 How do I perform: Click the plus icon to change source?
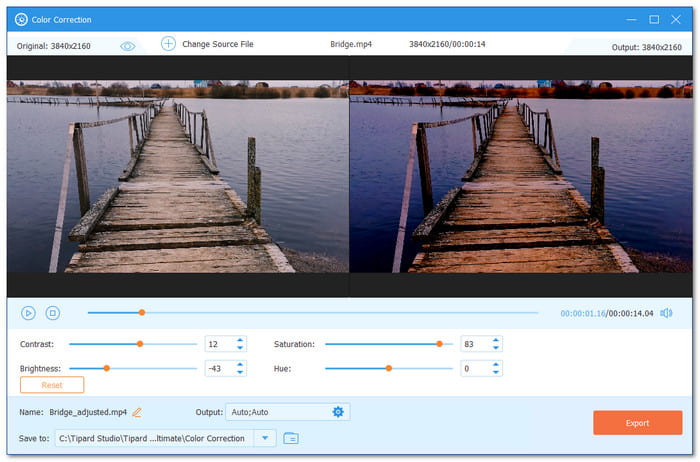168,44
